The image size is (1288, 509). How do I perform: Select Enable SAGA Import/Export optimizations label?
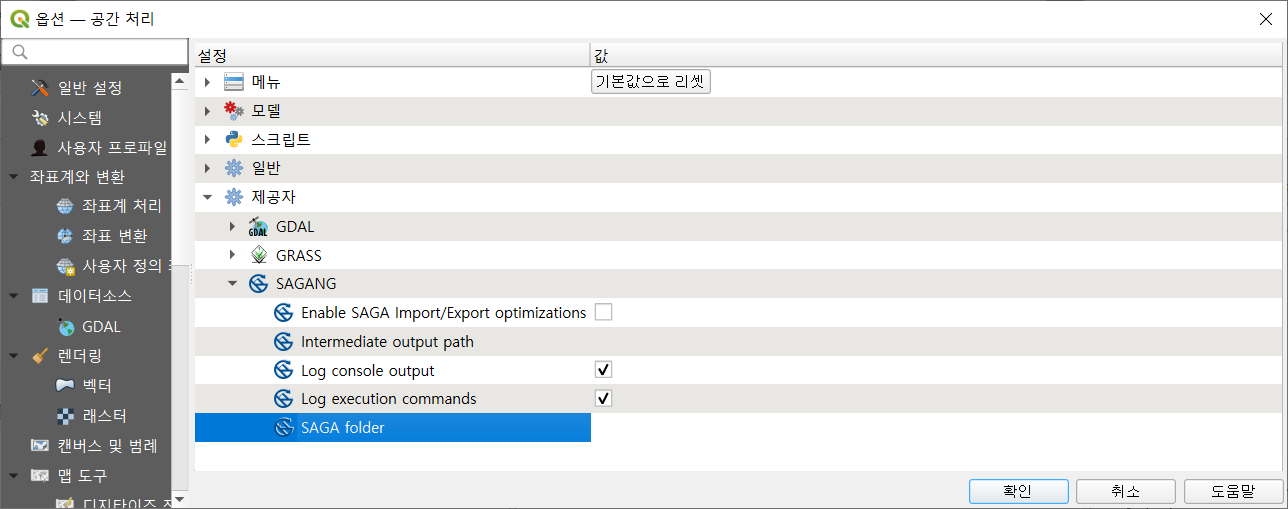pyautogui.click(x=443, y=313)
